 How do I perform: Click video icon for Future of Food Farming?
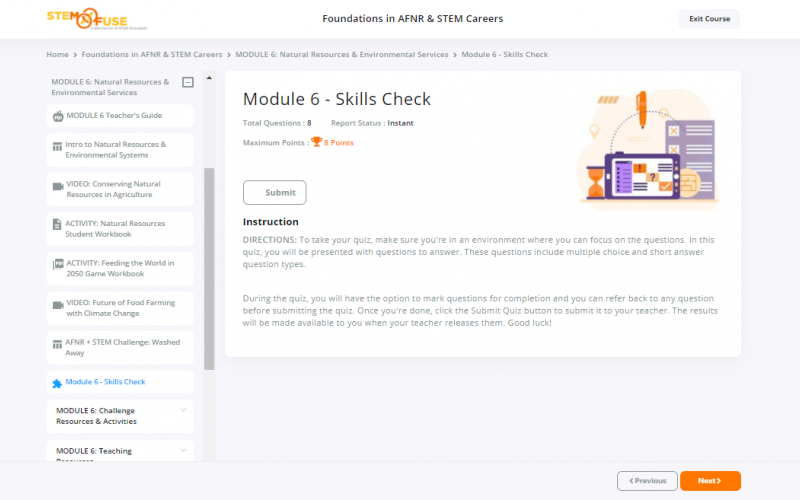(x=57, y=303)
